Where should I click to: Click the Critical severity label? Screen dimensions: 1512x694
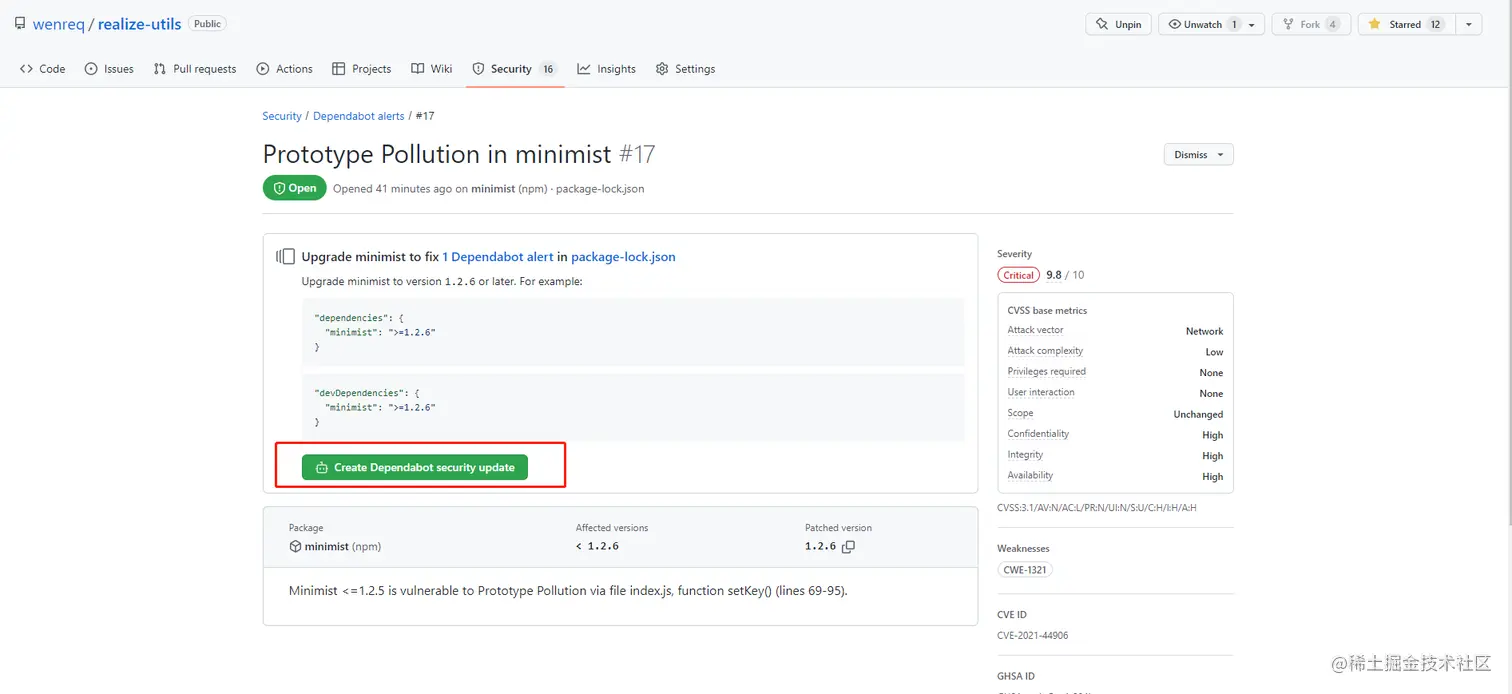pos(1018,275)
